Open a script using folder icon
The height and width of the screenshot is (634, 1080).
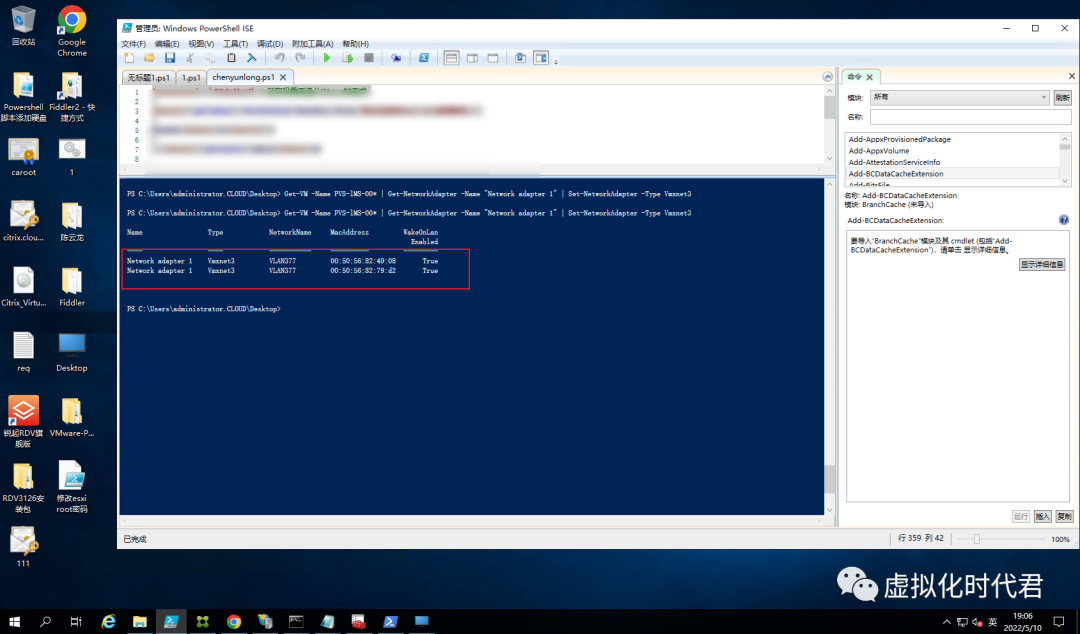pyautogui.click(x=149, y=59)
